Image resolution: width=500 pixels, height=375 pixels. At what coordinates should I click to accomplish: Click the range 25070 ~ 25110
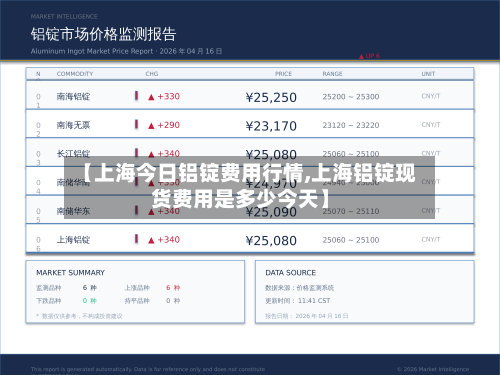pos(351,211)
